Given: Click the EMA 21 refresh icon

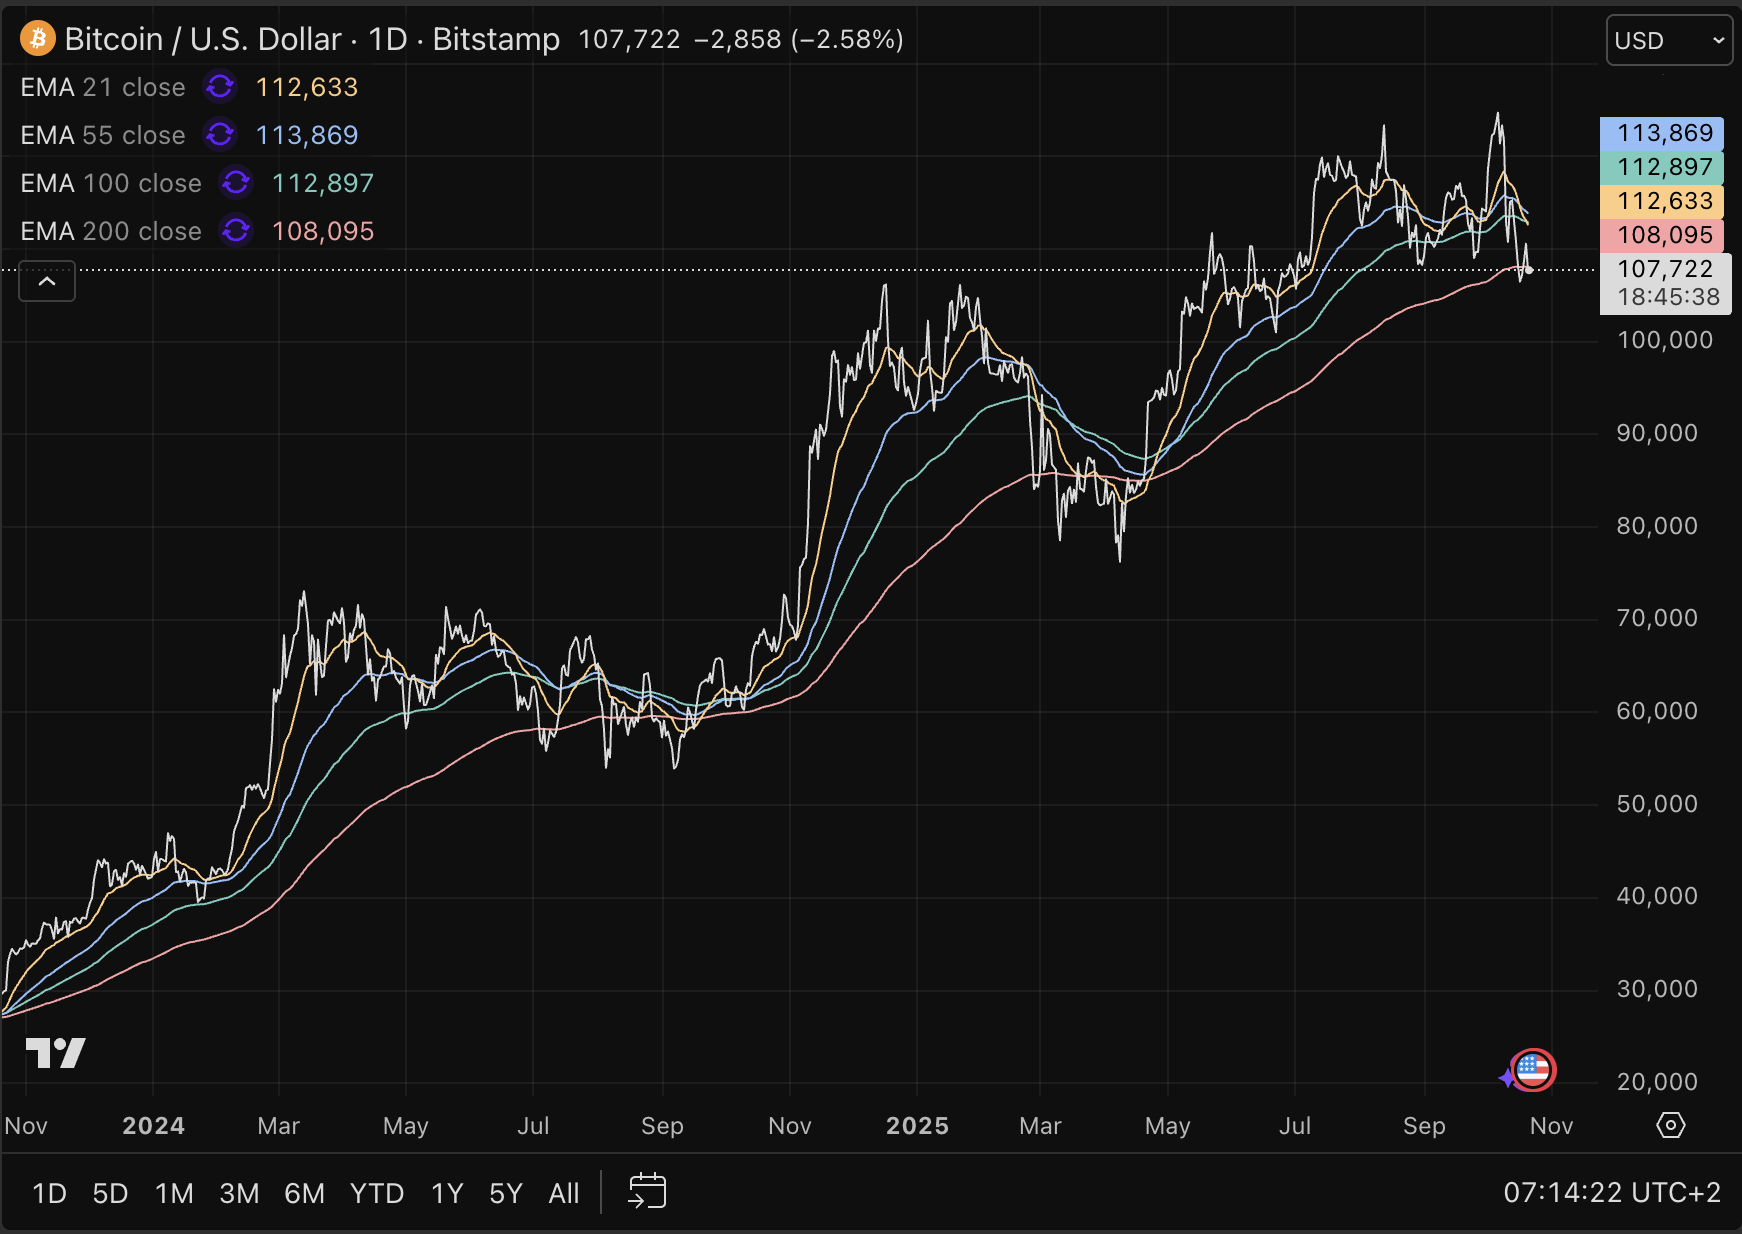Looking at the screenshot, I should [220, 87].
